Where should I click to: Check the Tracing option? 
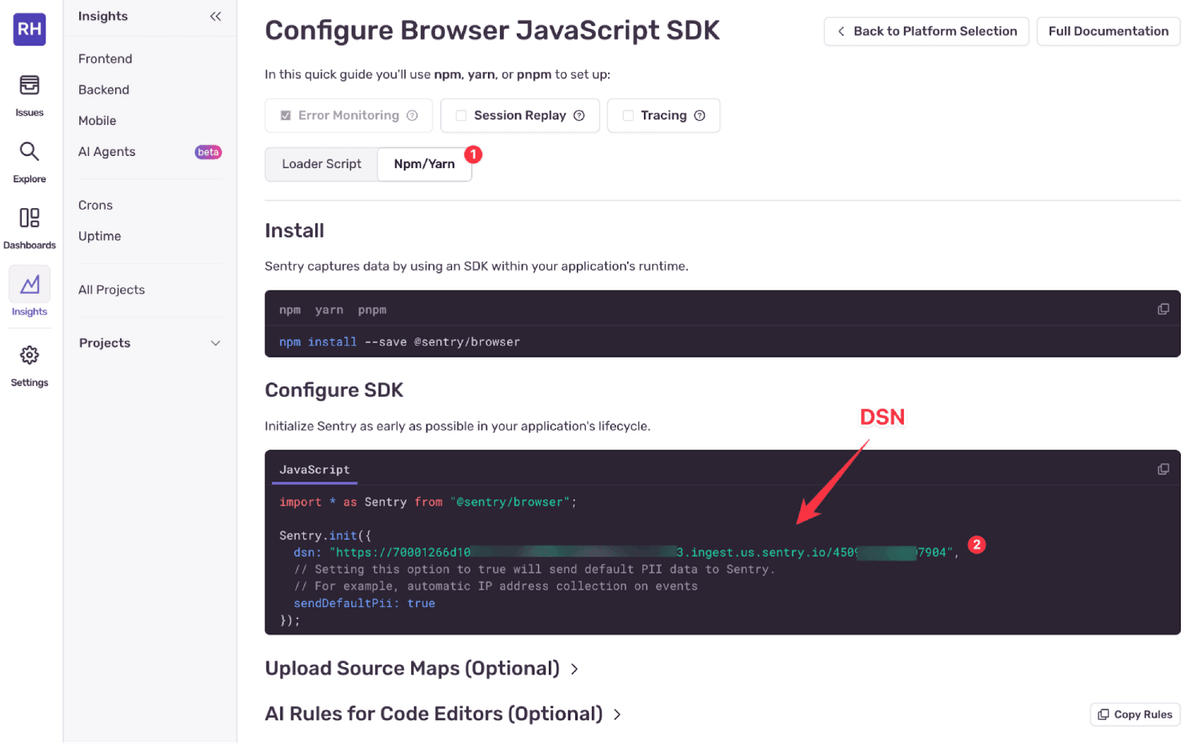tap(630, 115)
